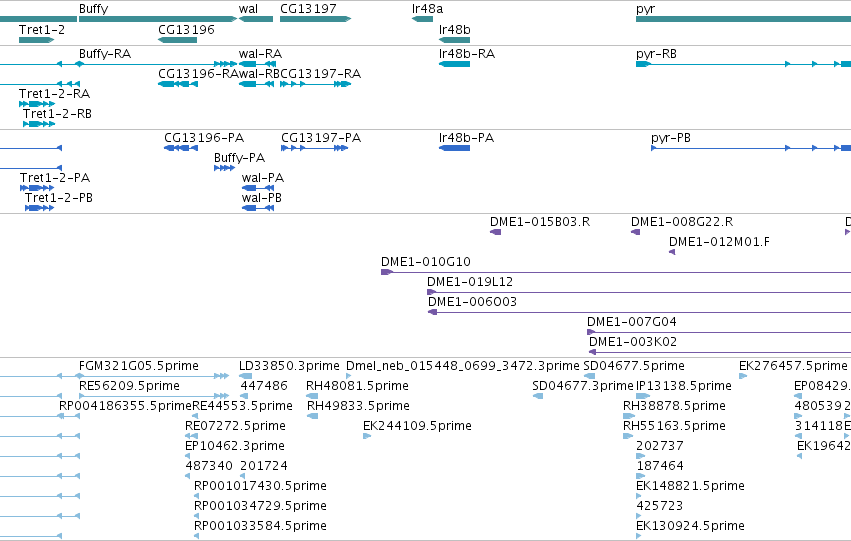Click the Ir48a gene arrow
The image size is (851, 541).
[x=422, y=19]
